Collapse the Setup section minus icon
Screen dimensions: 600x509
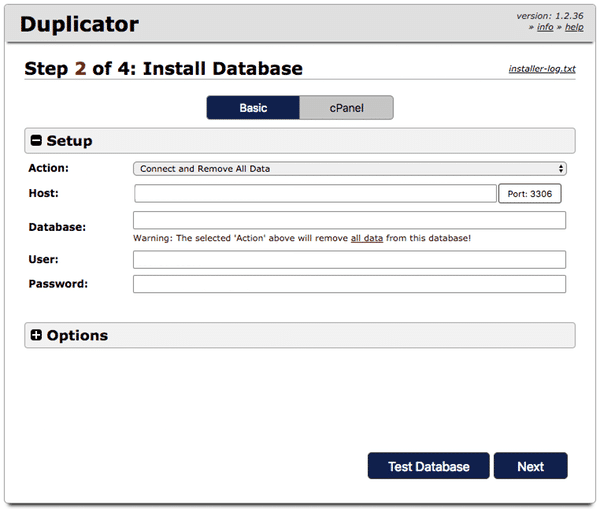pyautogui.click(x=36, y=140)
